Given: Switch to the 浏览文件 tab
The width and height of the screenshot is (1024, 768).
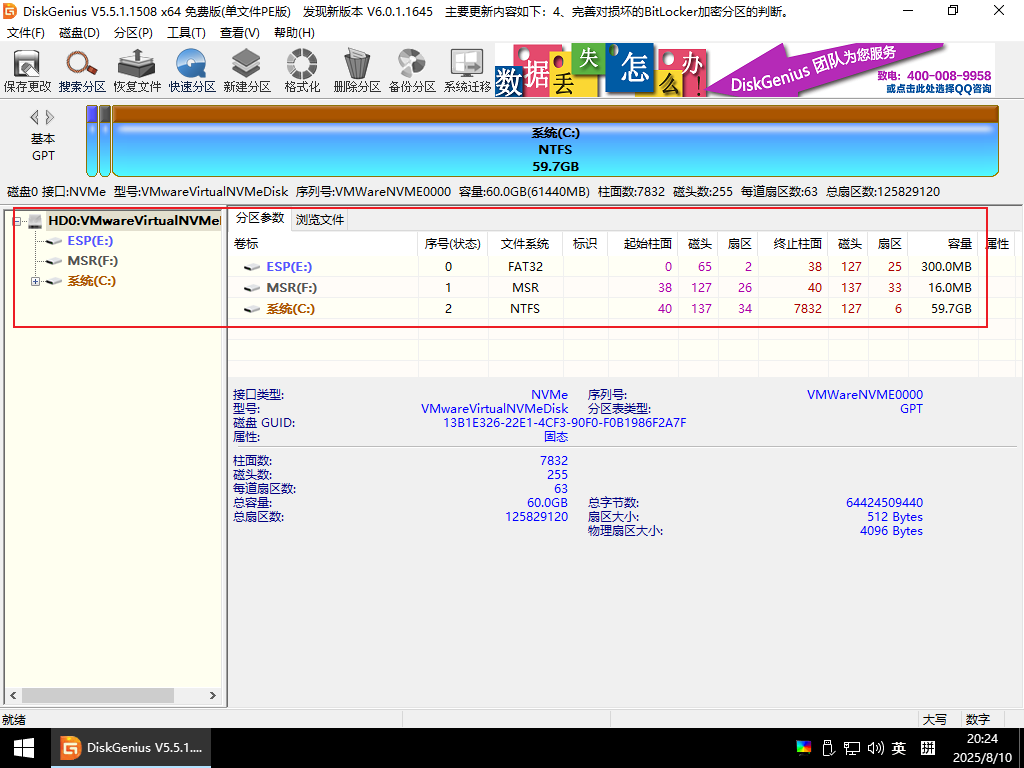Looking at the screenshot, I should tap(319, 219).
